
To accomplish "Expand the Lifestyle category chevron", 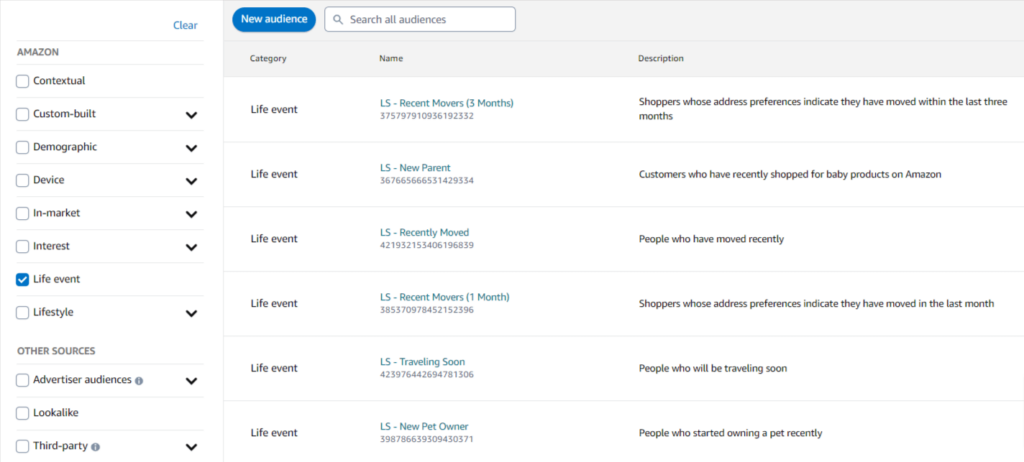I will pos(191,313).
